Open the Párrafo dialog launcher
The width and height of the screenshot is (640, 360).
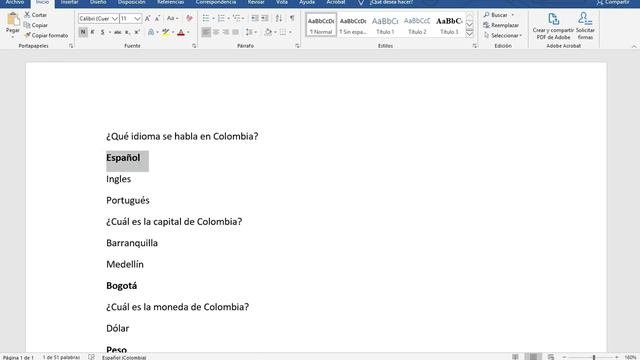[297, 46]
